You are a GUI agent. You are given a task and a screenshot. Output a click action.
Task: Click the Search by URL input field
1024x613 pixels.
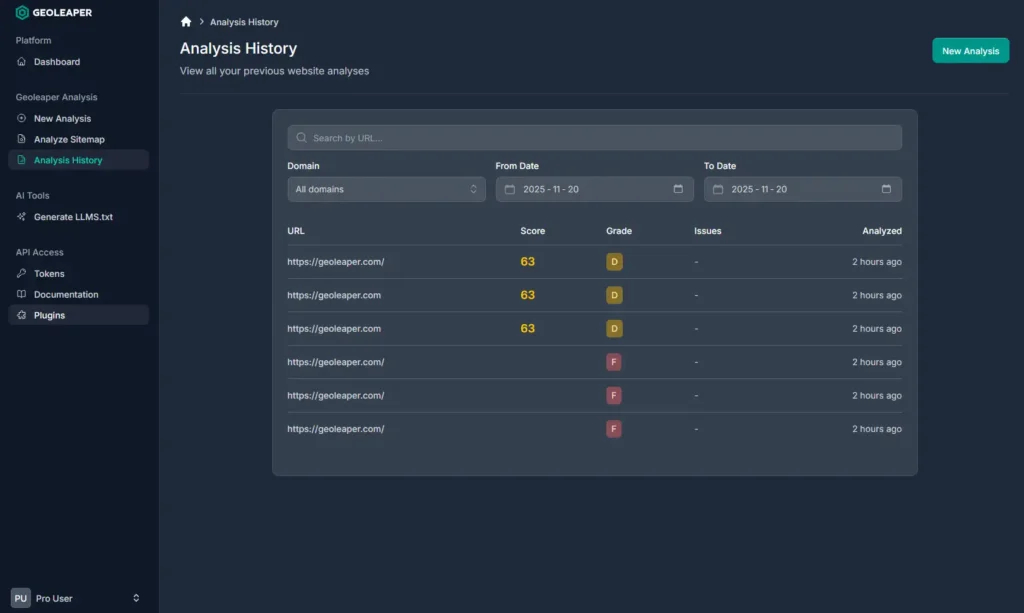click(594, 137)
